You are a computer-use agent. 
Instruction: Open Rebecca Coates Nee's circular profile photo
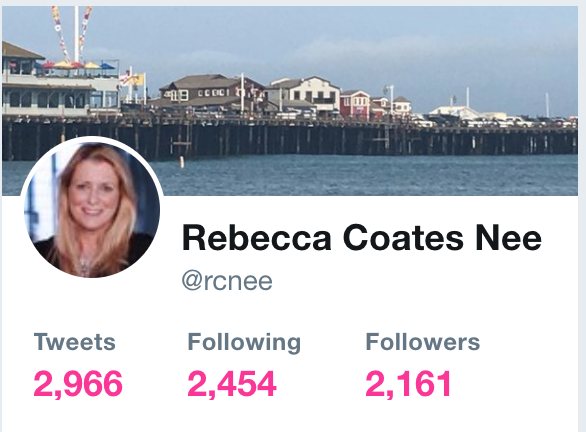point(92,209)
